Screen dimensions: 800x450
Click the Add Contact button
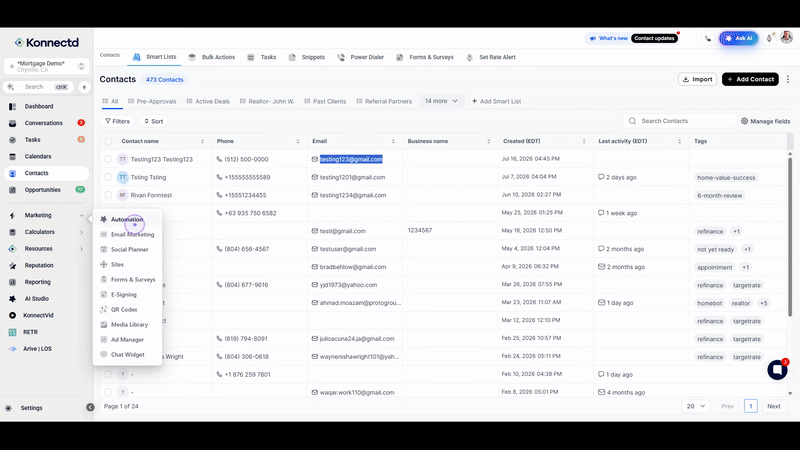point(750,79)
